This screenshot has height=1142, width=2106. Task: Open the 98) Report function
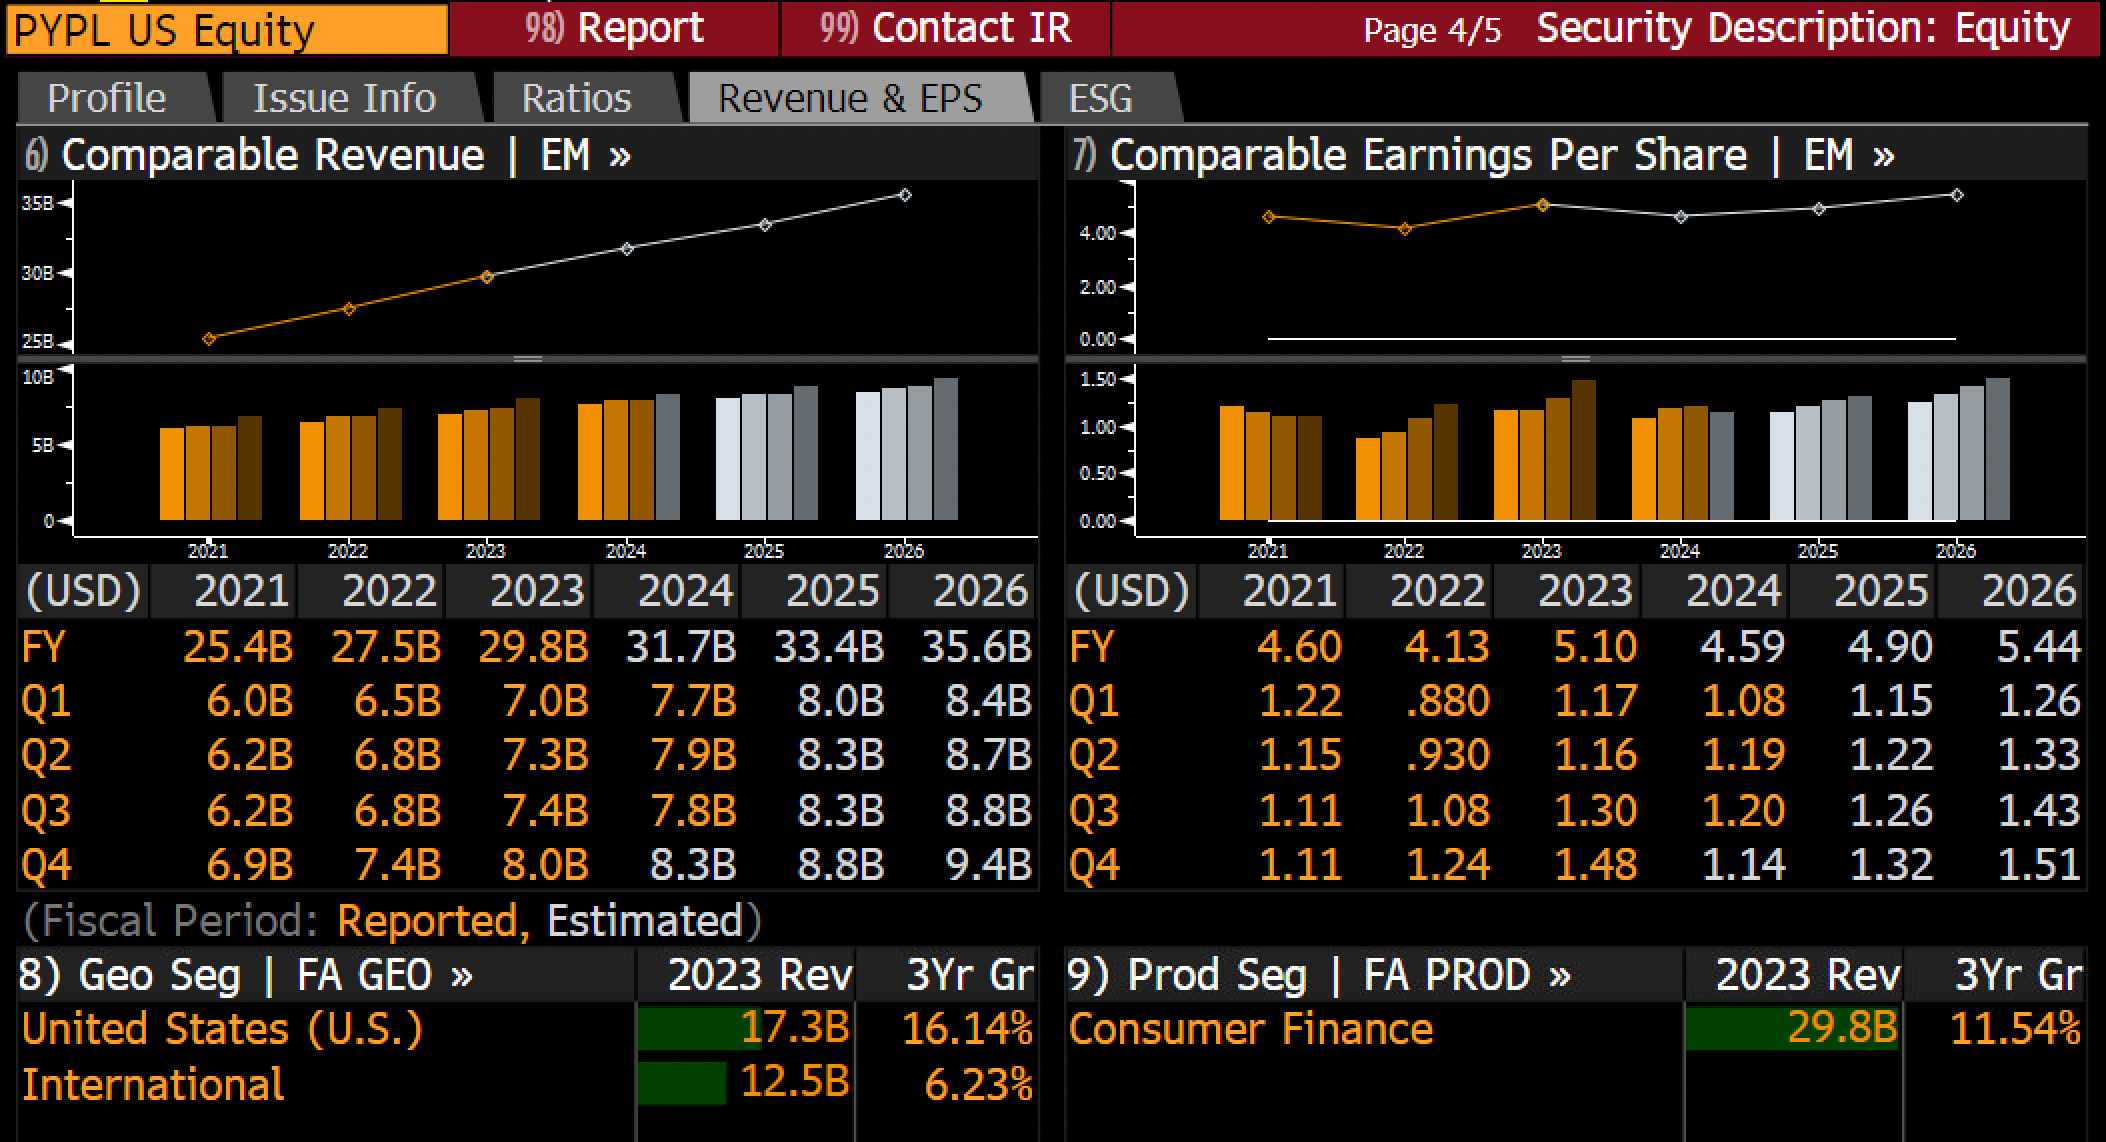pyautogui.click(x=614, y=28)
